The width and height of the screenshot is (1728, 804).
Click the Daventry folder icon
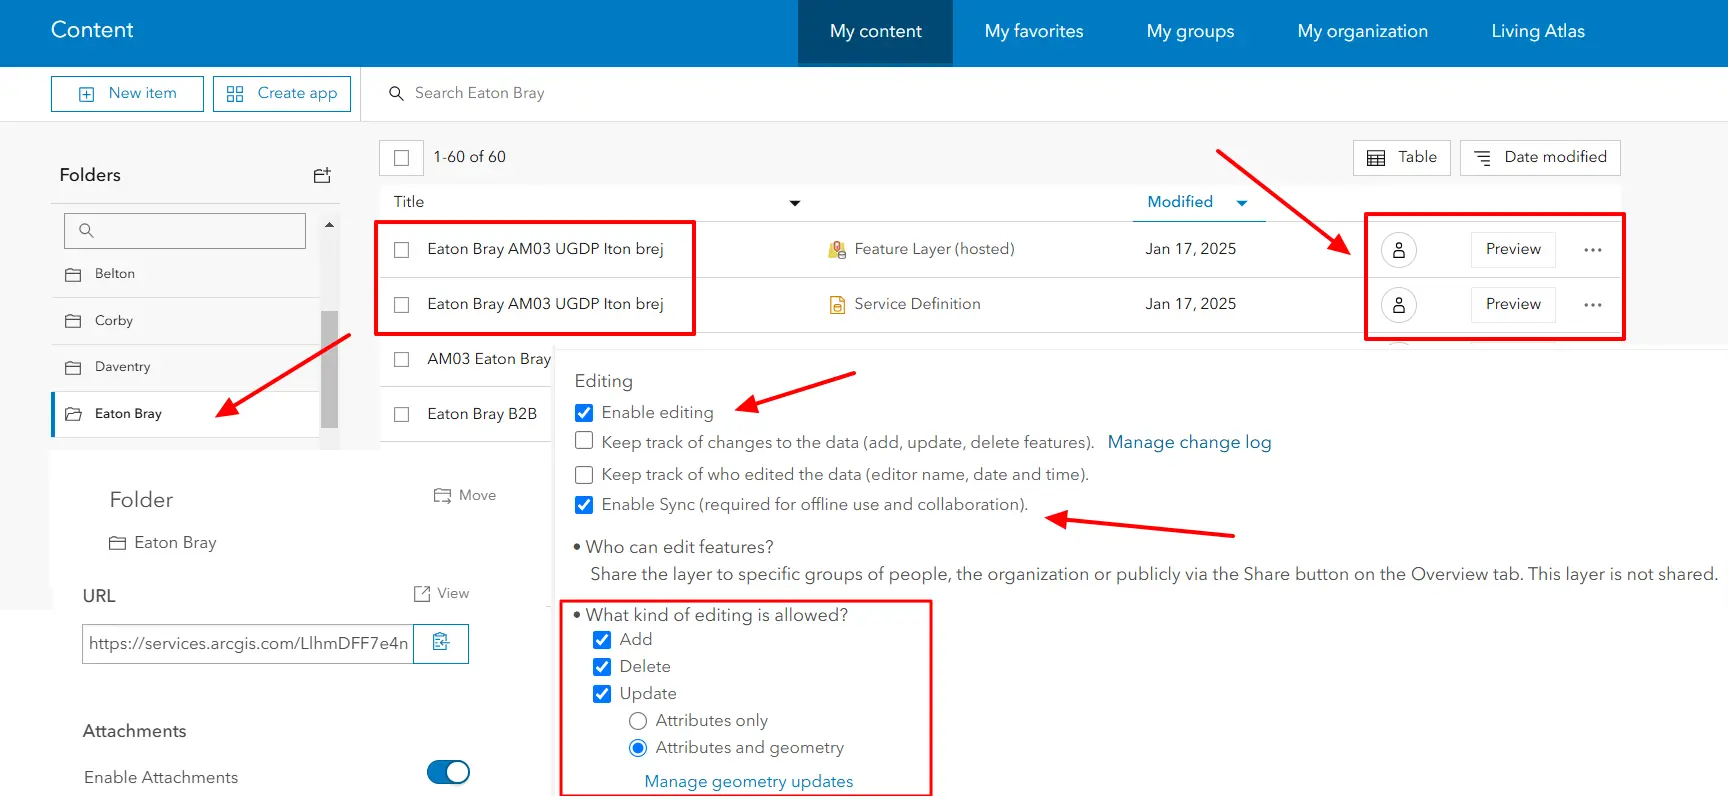pyautogui.click(x=73, y=367)
